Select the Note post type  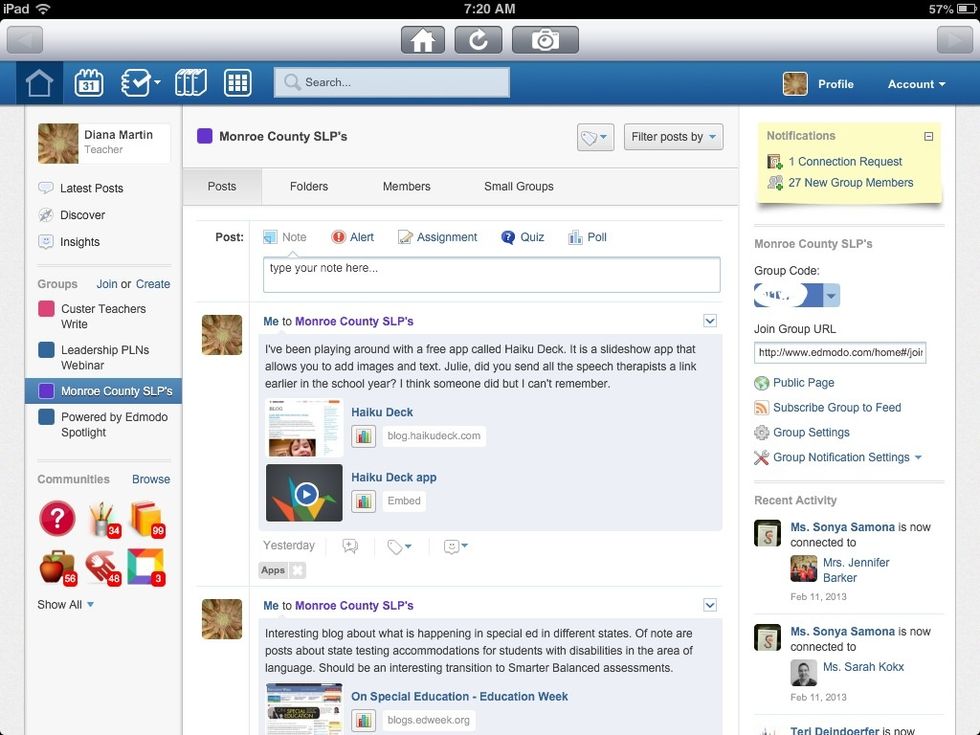click(x=285, y=237)
